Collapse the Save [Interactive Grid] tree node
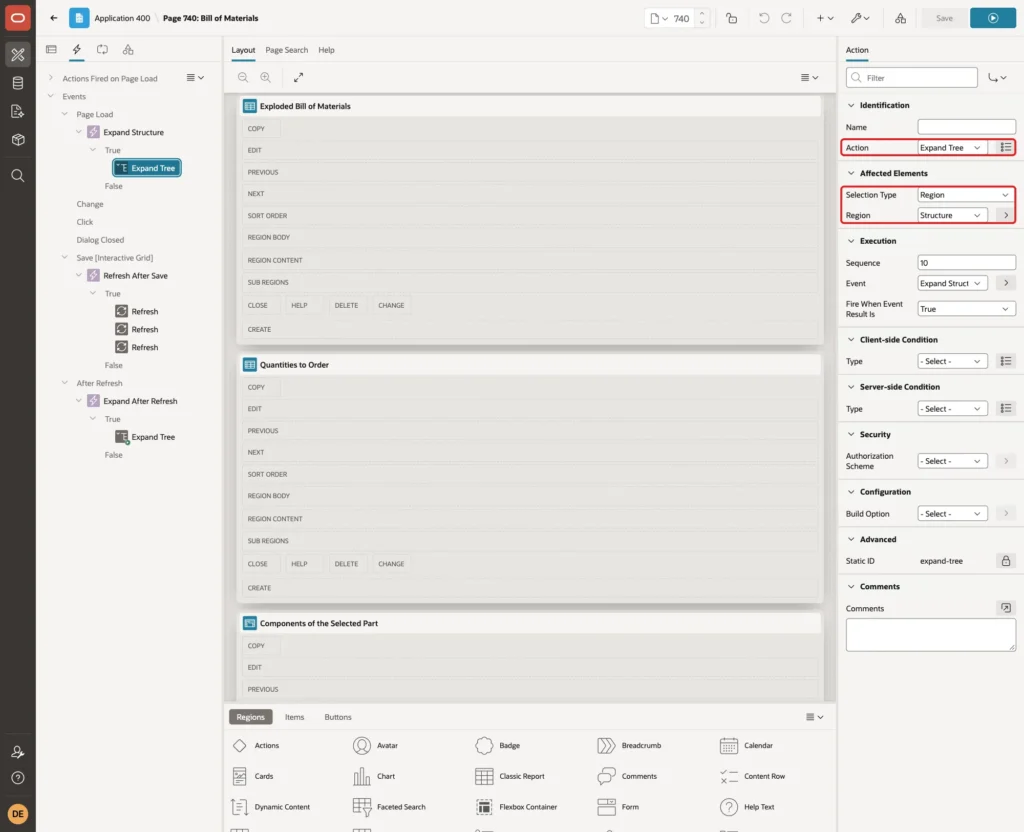Image resolution: width=1024 pixels, height=832 pixels. pyautogui.click(x=65, y=257)
